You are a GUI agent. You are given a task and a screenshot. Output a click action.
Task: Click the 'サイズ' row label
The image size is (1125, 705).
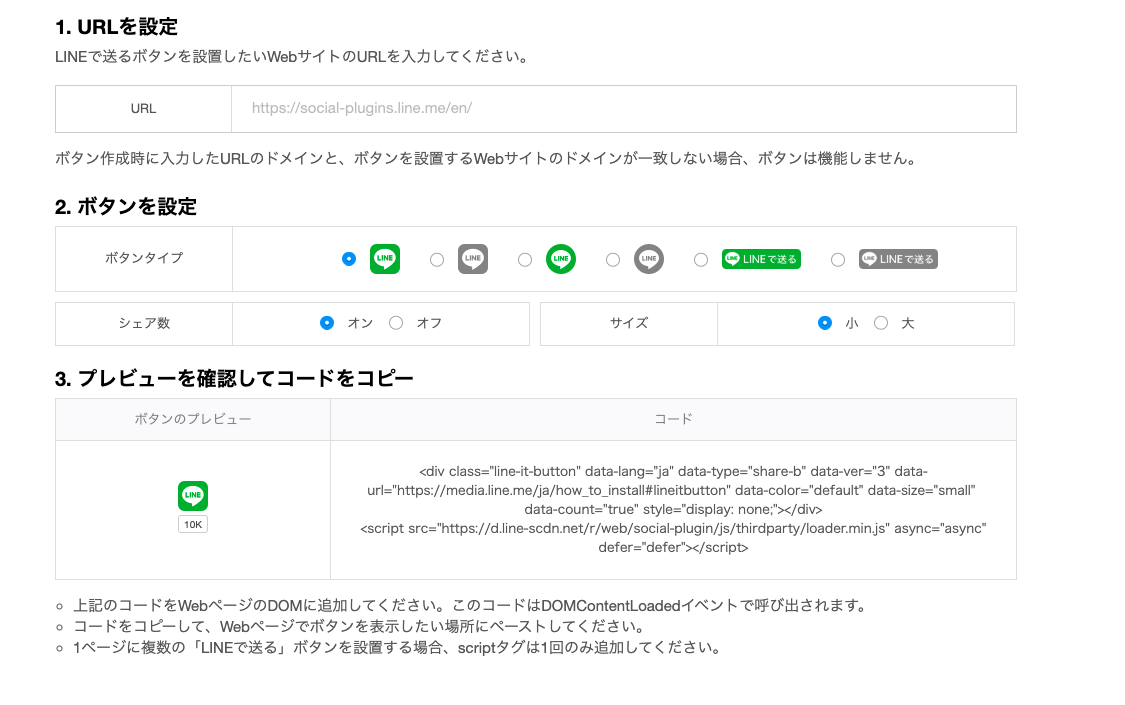pyautogui.click(x=629, y=323)
